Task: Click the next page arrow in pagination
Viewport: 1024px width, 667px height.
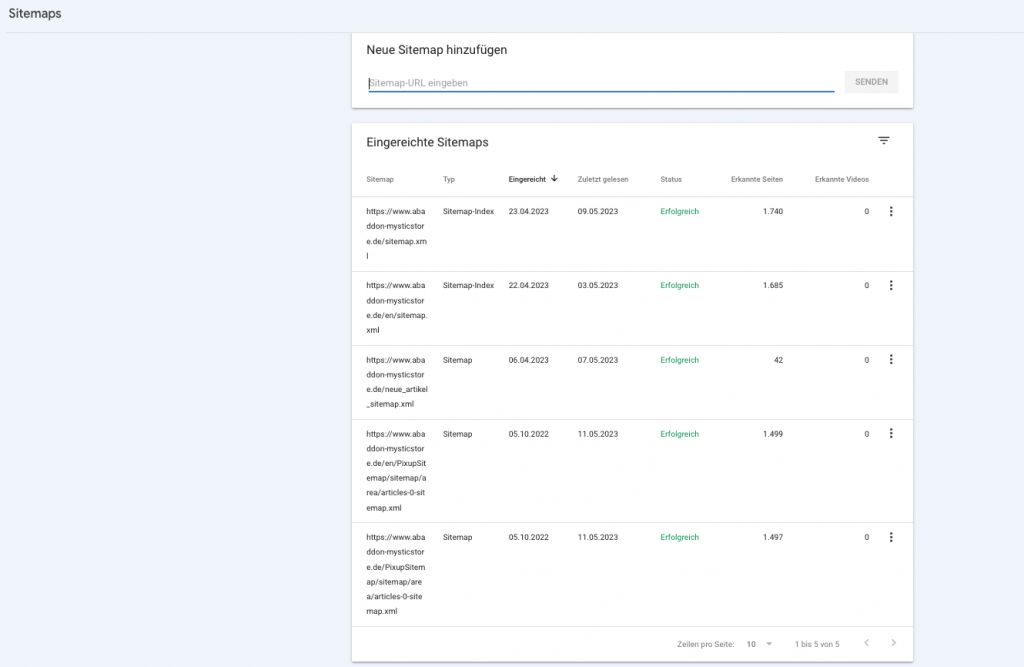Action: pos(893,643)
